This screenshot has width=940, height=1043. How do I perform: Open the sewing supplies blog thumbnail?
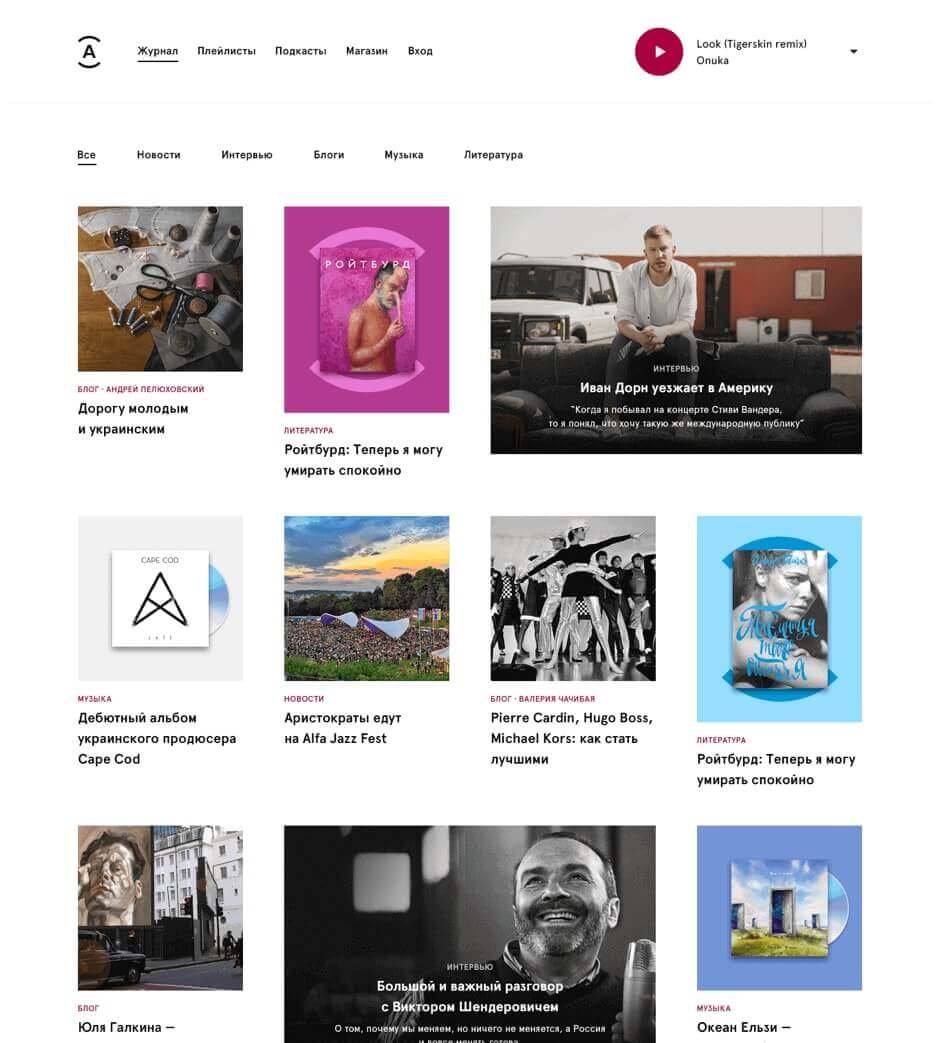pyautogui.click(x=160, y=289)
